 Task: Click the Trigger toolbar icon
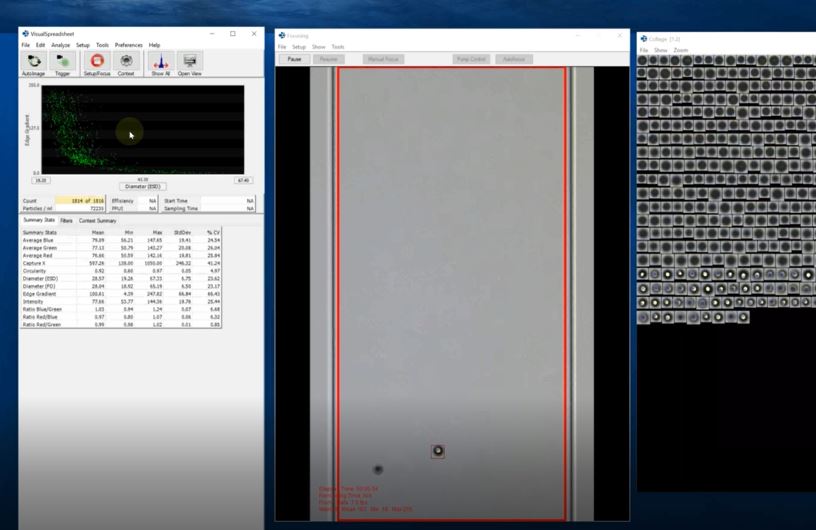pos(62,61)
